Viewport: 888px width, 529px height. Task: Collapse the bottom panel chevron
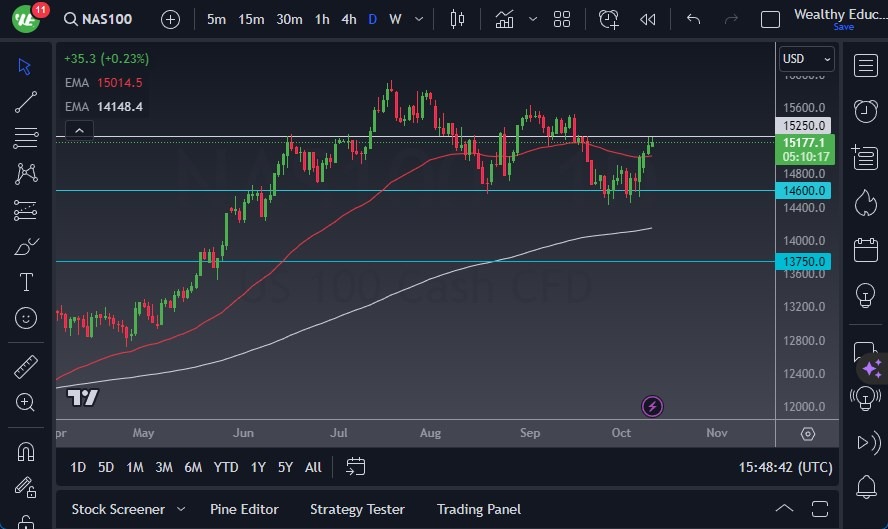(x=785, y=509)
